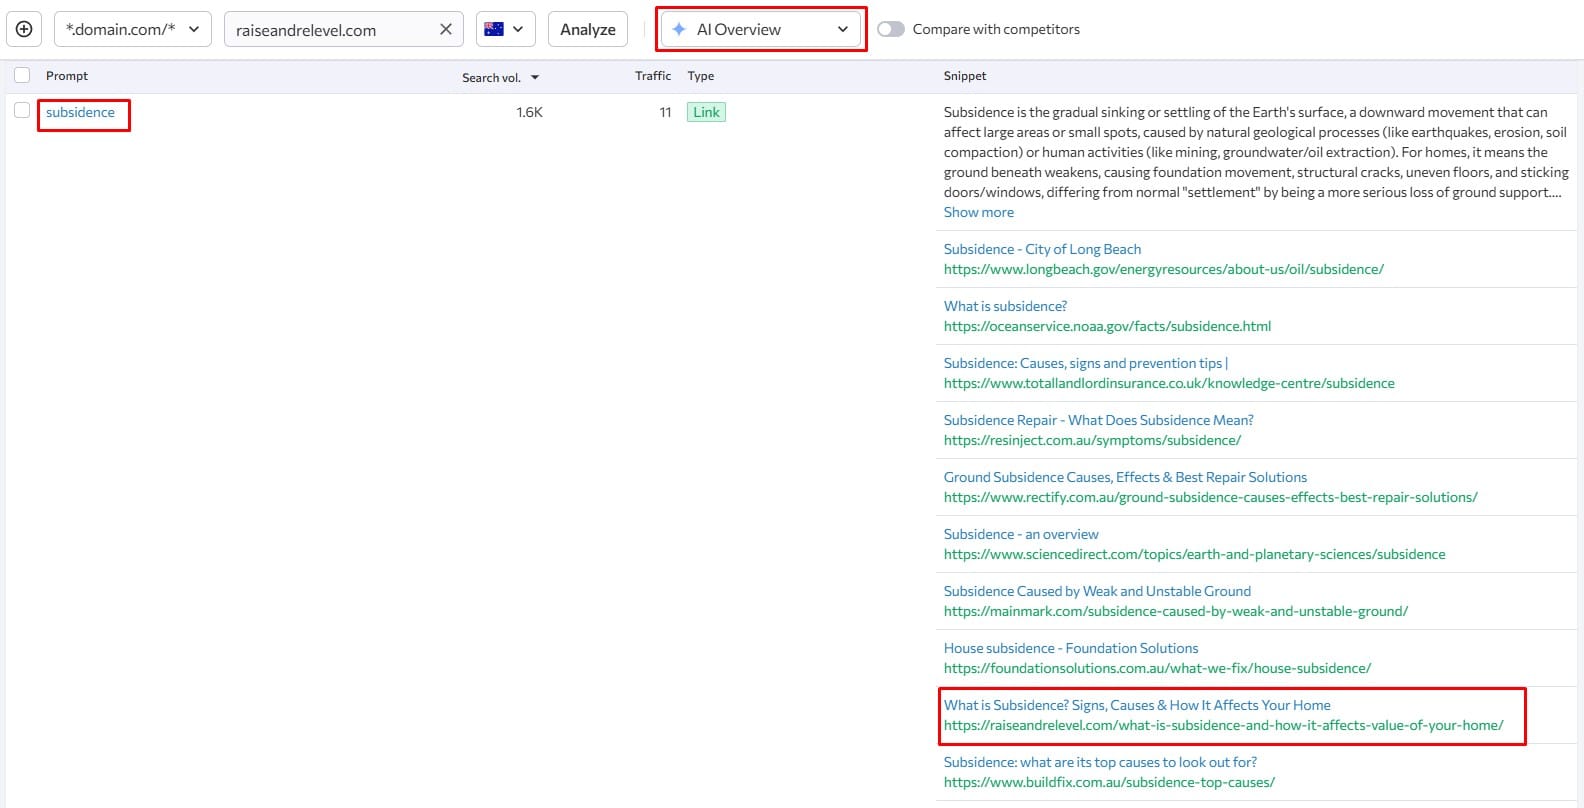Open the Subsidence - City of Long Beach link

(1042, 249)
